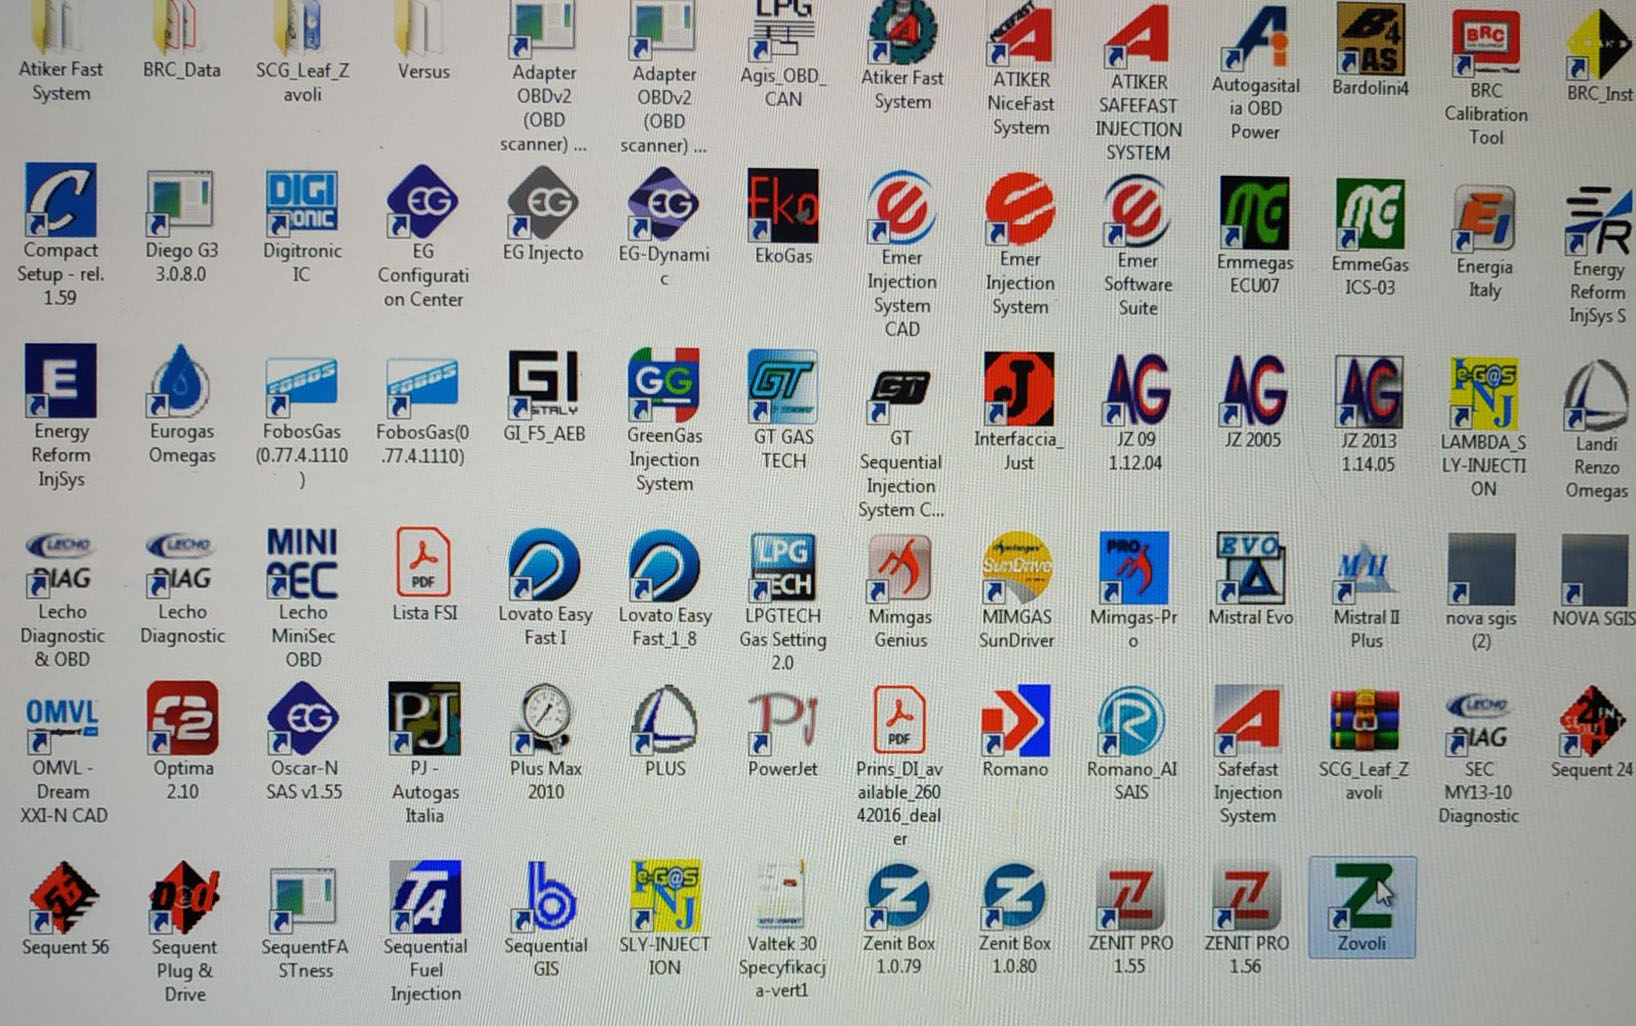Viewport: 1636px width, 1026px height.
Task: Launch ZENIT PRO 1.56
Action: click(x=1246, y=920)
